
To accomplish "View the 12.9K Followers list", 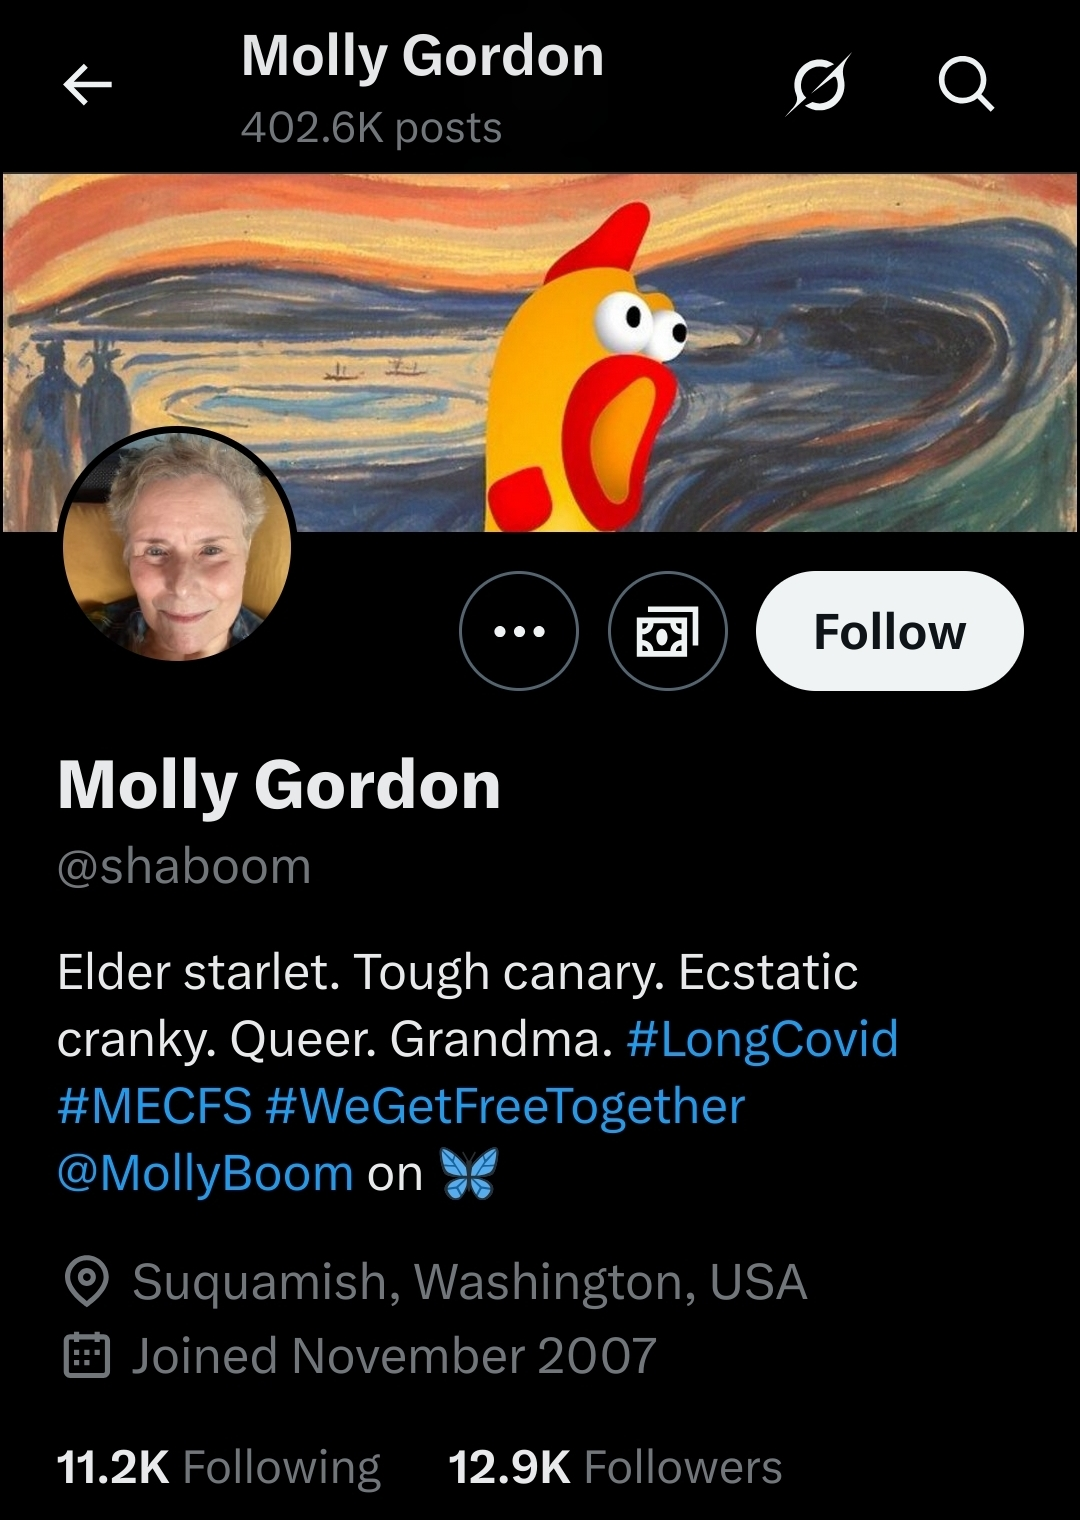I will tap(615, 1468).
